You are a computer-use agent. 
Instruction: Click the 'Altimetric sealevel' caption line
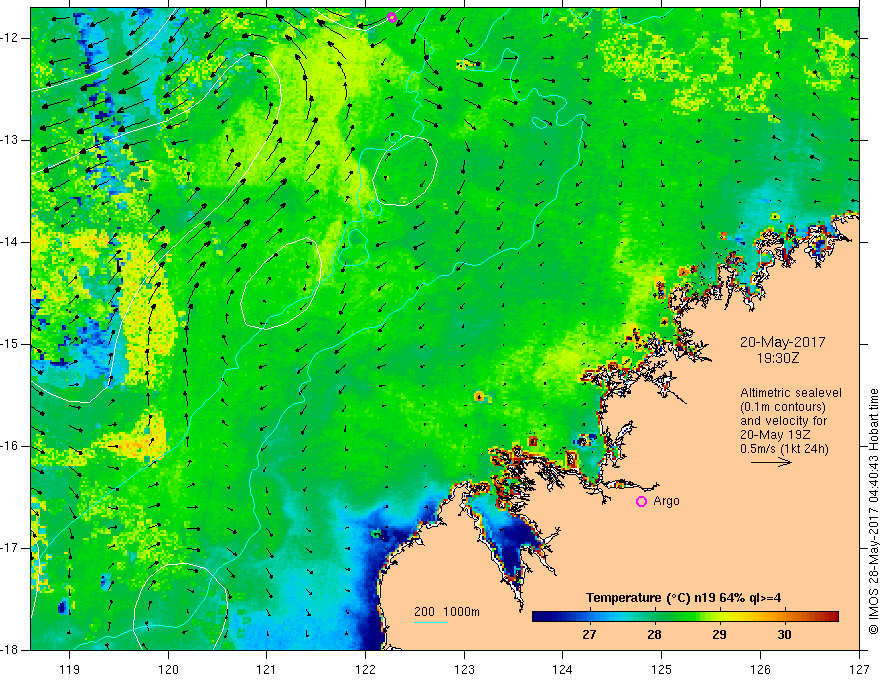(x=791, y=393)
